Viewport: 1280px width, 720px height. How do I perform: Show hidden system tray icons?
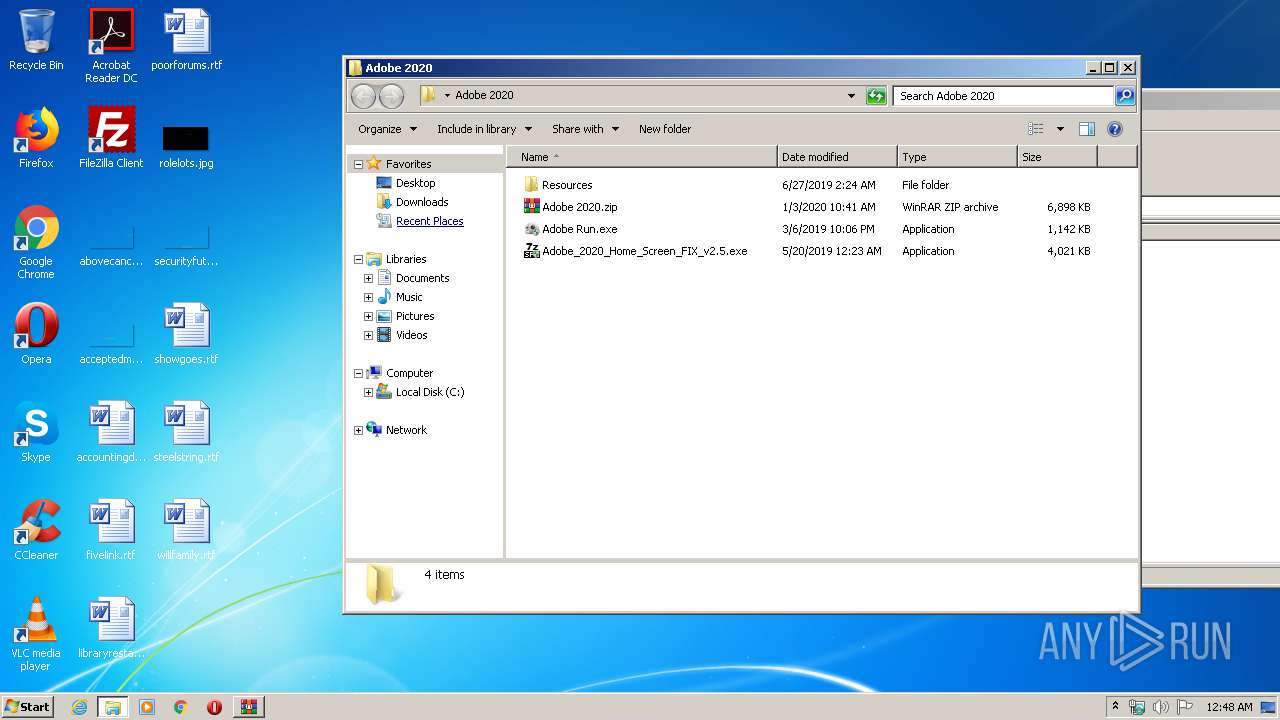click(1115, 706)
